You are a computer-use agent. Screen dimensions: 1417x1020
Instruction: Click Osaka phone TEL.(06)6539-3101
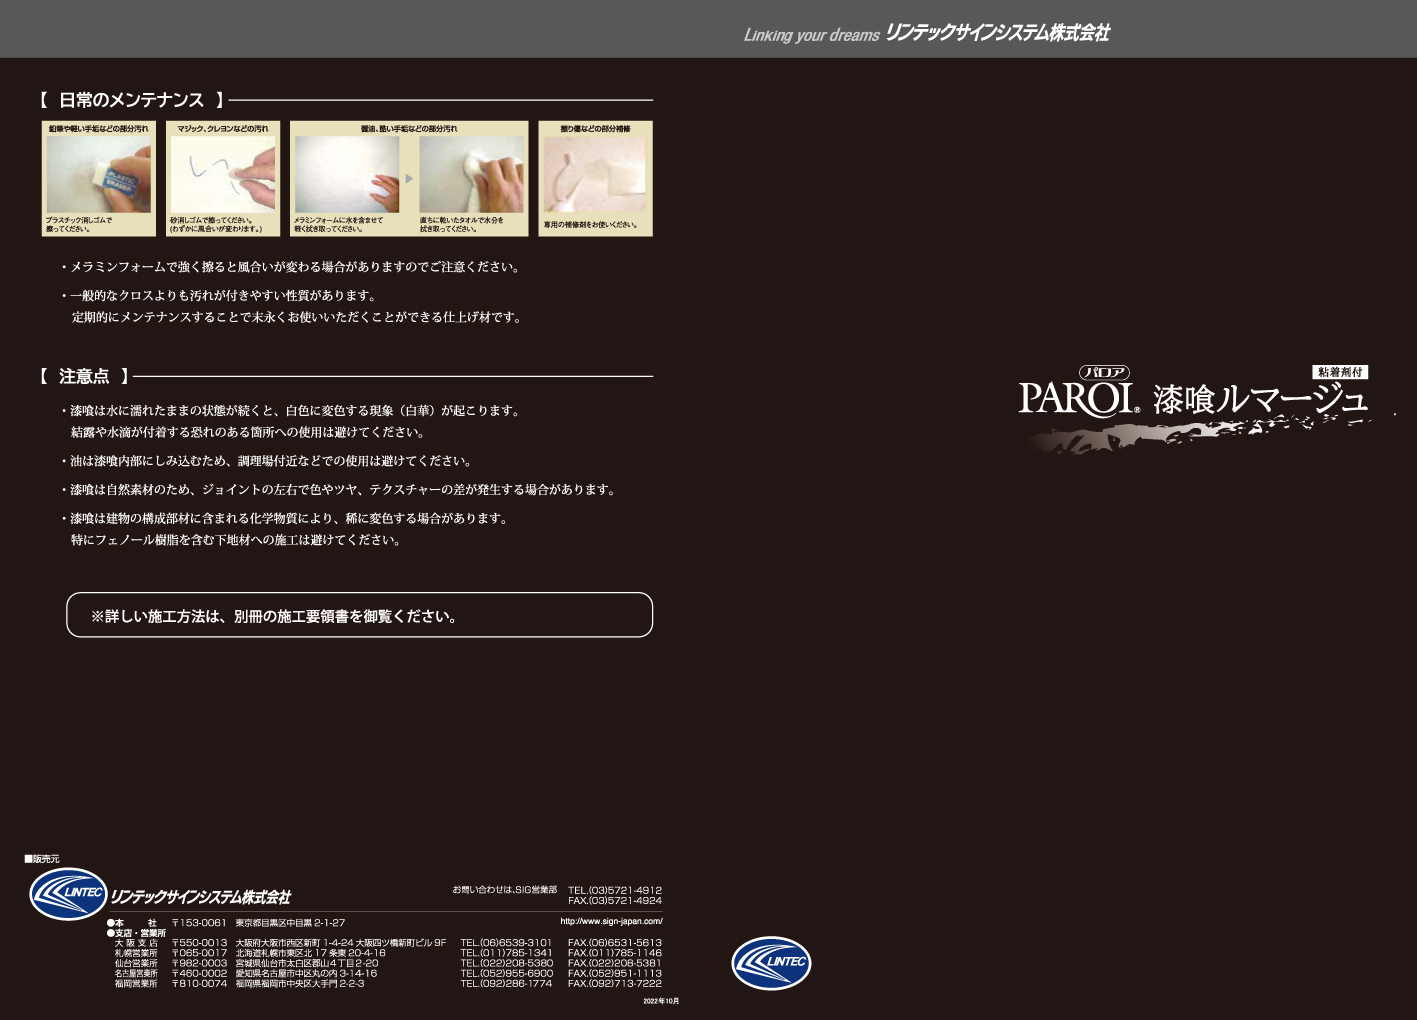(x=506, y=943)
